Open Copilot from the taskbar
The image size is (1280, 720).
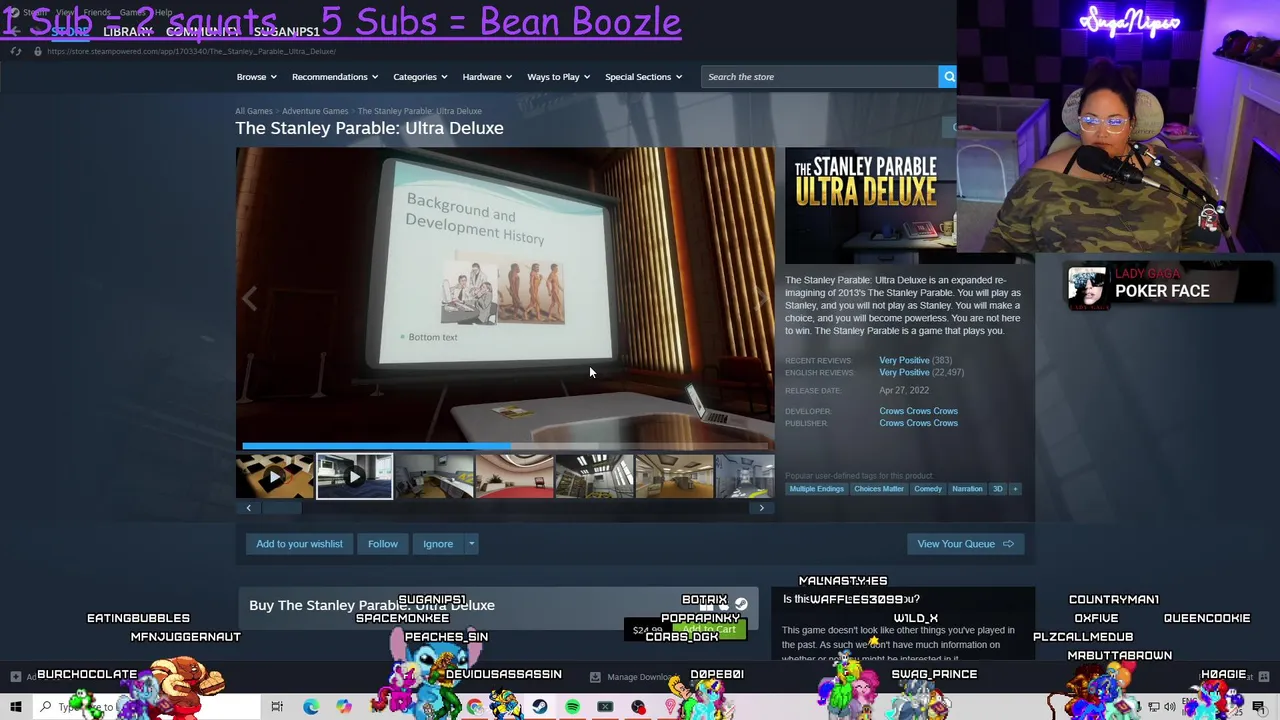click(x=344, y=707)
